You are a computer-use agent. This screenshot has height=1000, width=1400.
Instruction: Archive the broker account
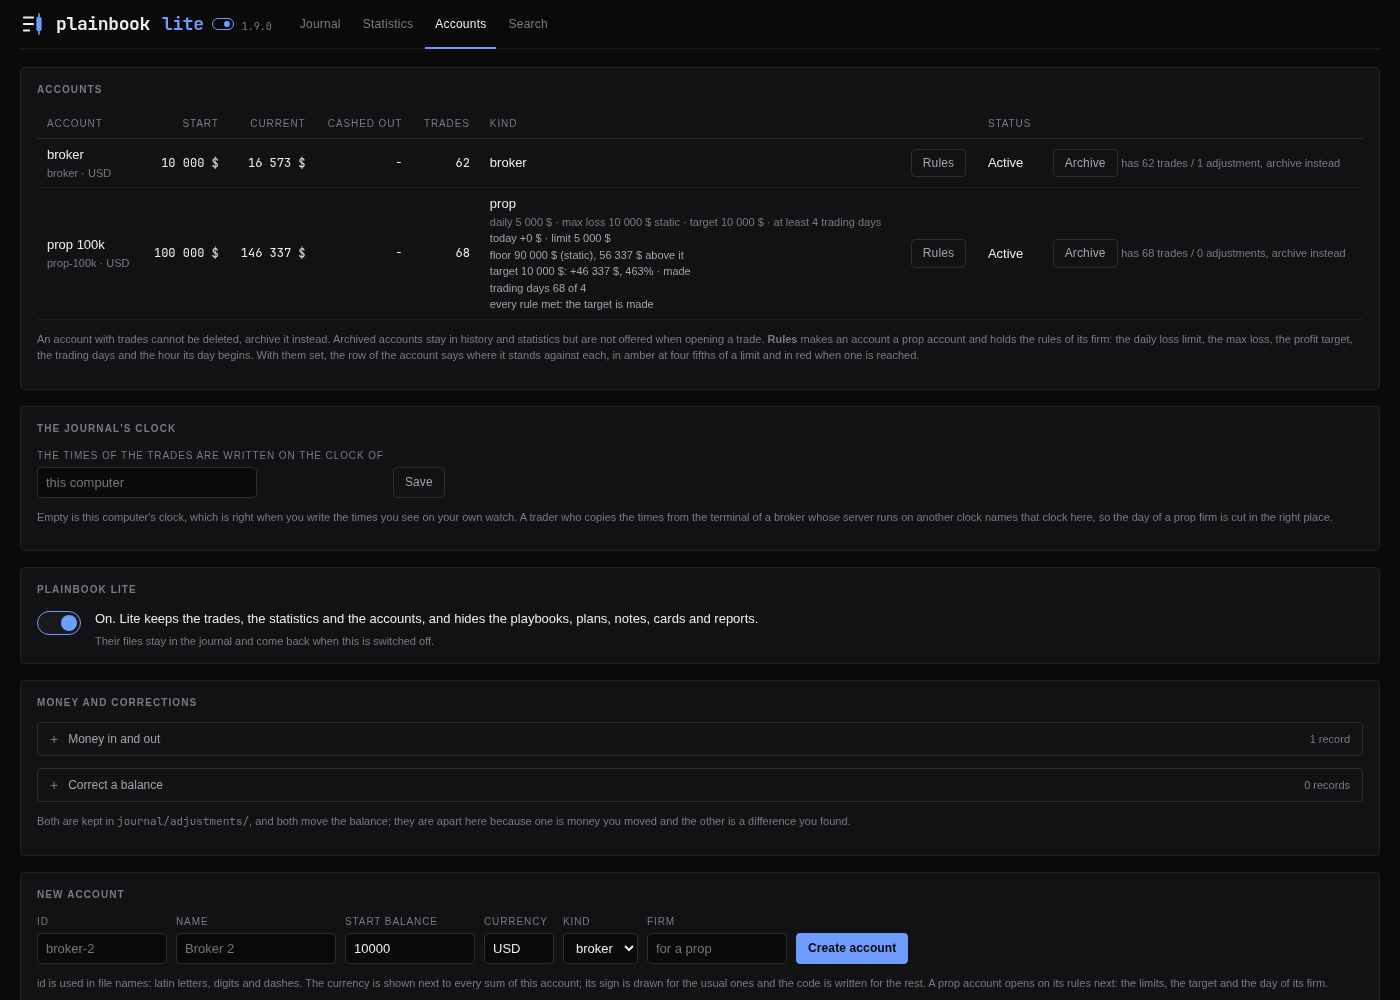pos(1085,163)
